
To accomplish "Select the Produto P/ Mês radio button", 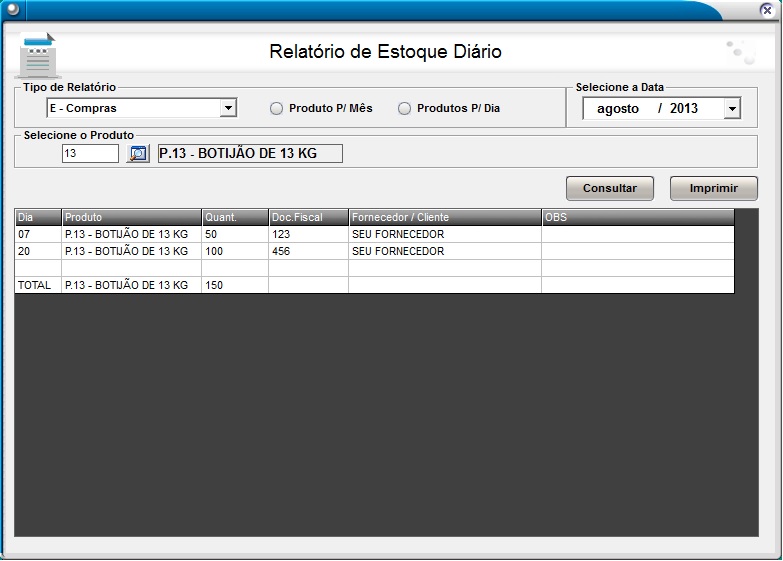I will click(x=276, y=108).
